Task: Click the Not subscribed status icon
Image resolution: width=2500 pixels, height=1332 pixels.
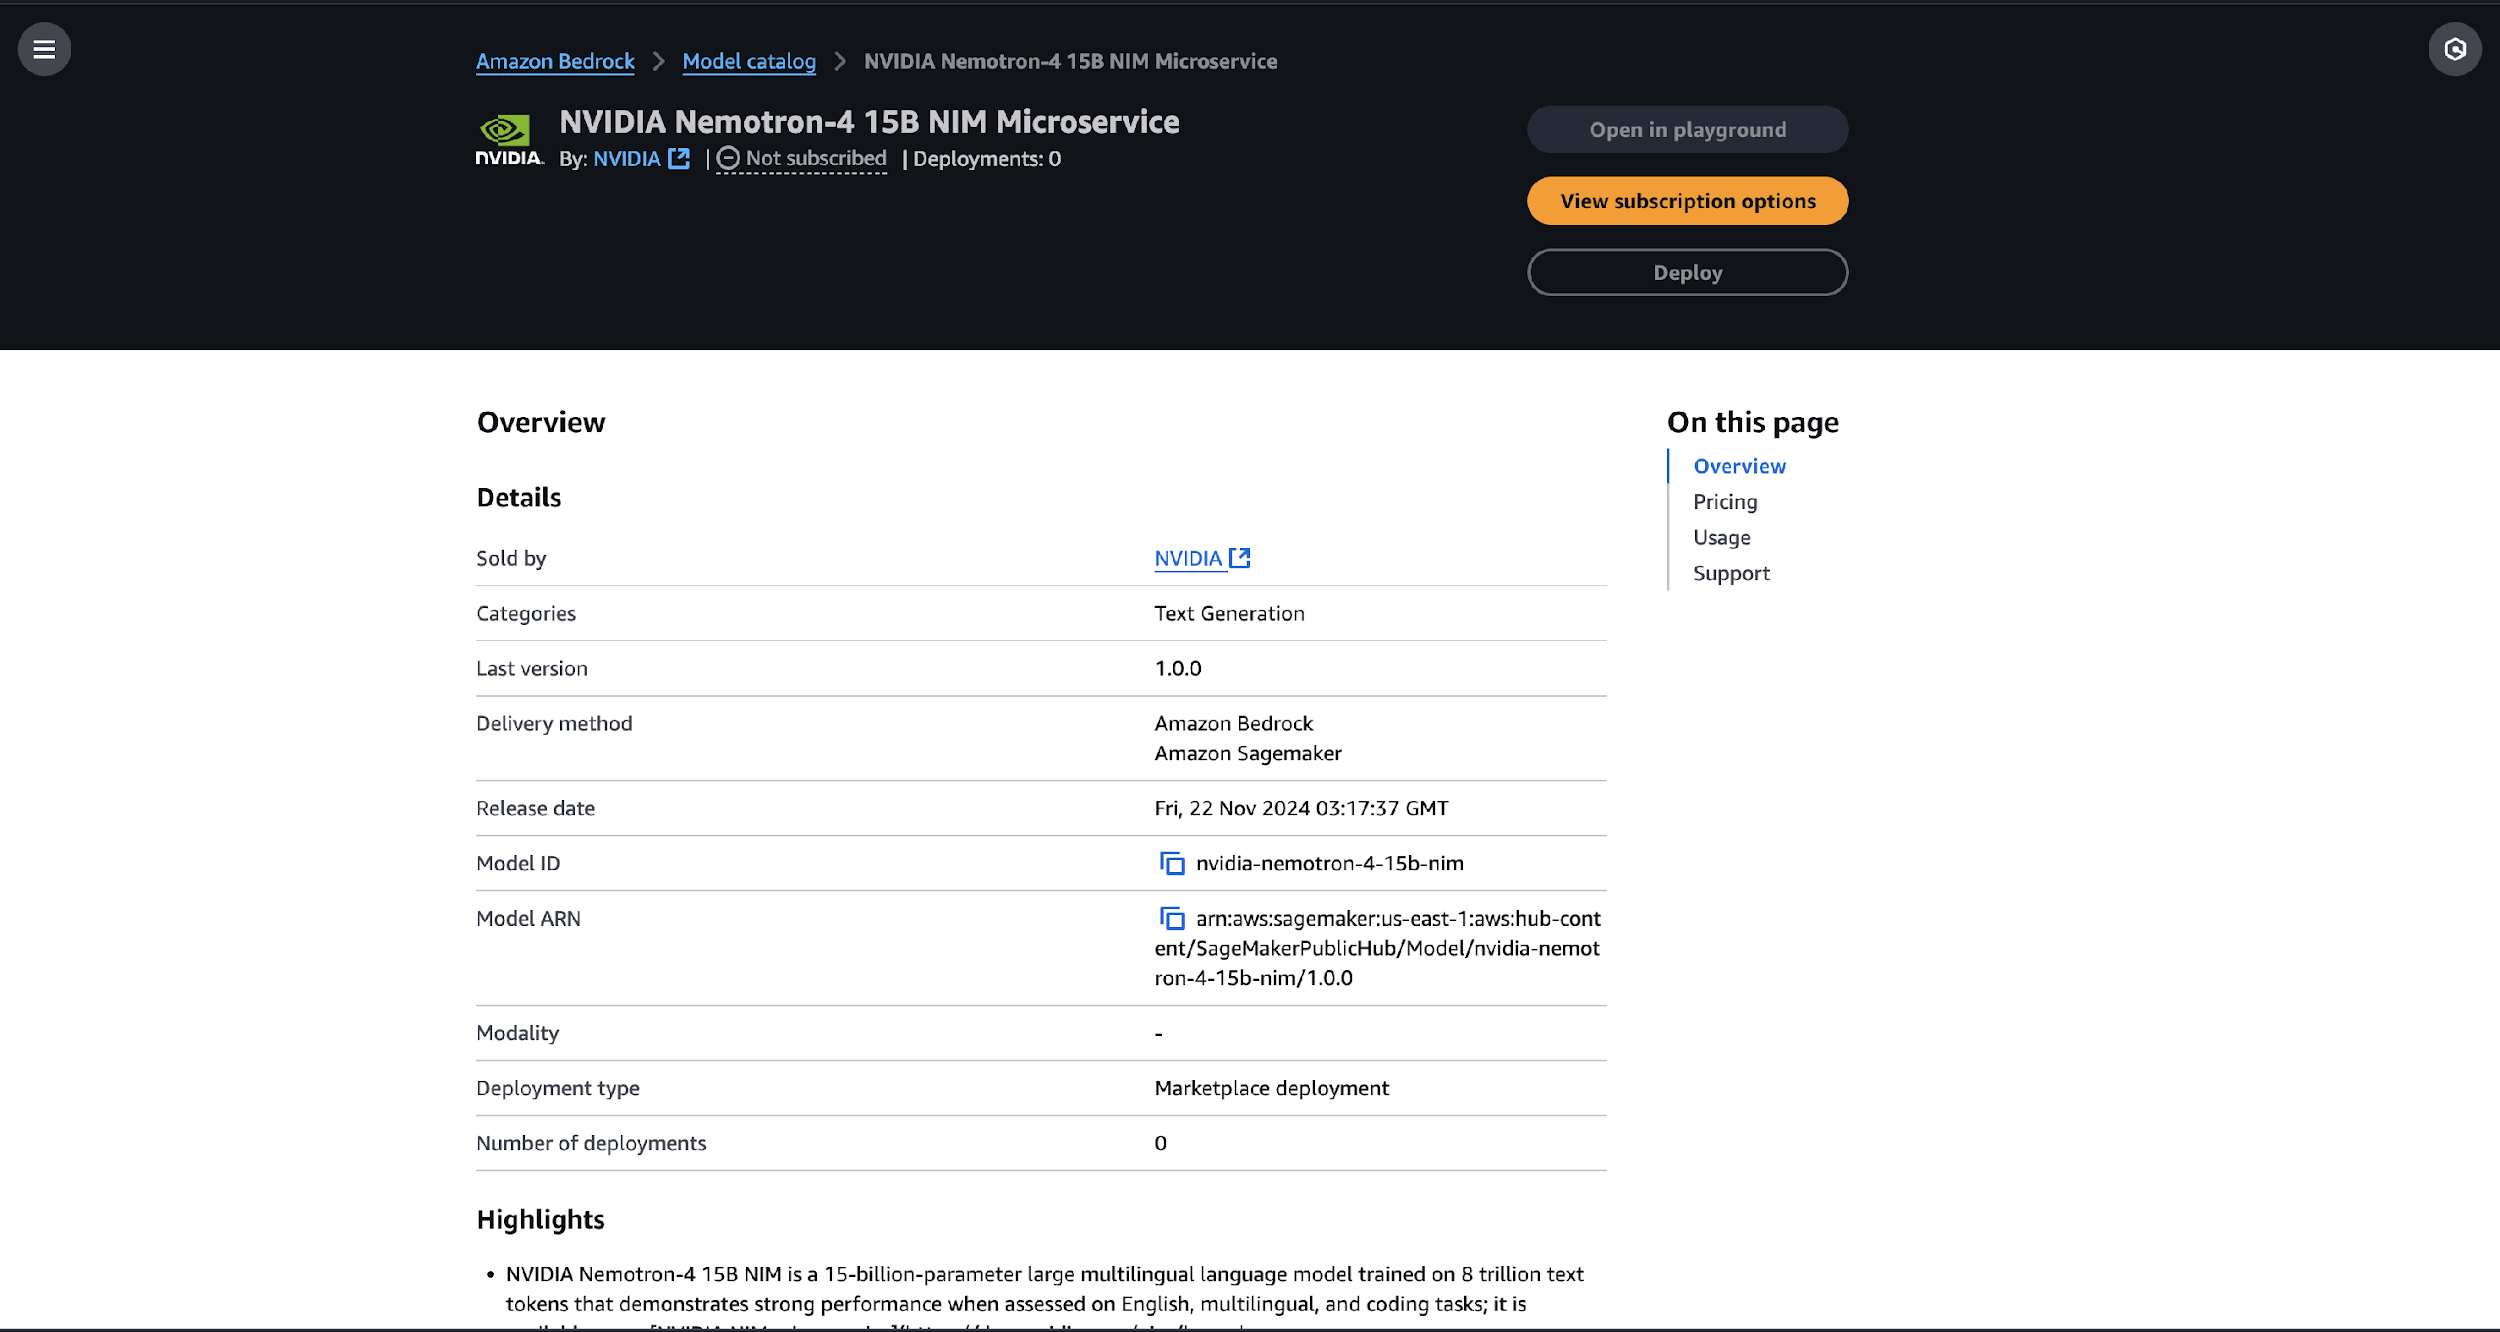Action: [728, 158]
